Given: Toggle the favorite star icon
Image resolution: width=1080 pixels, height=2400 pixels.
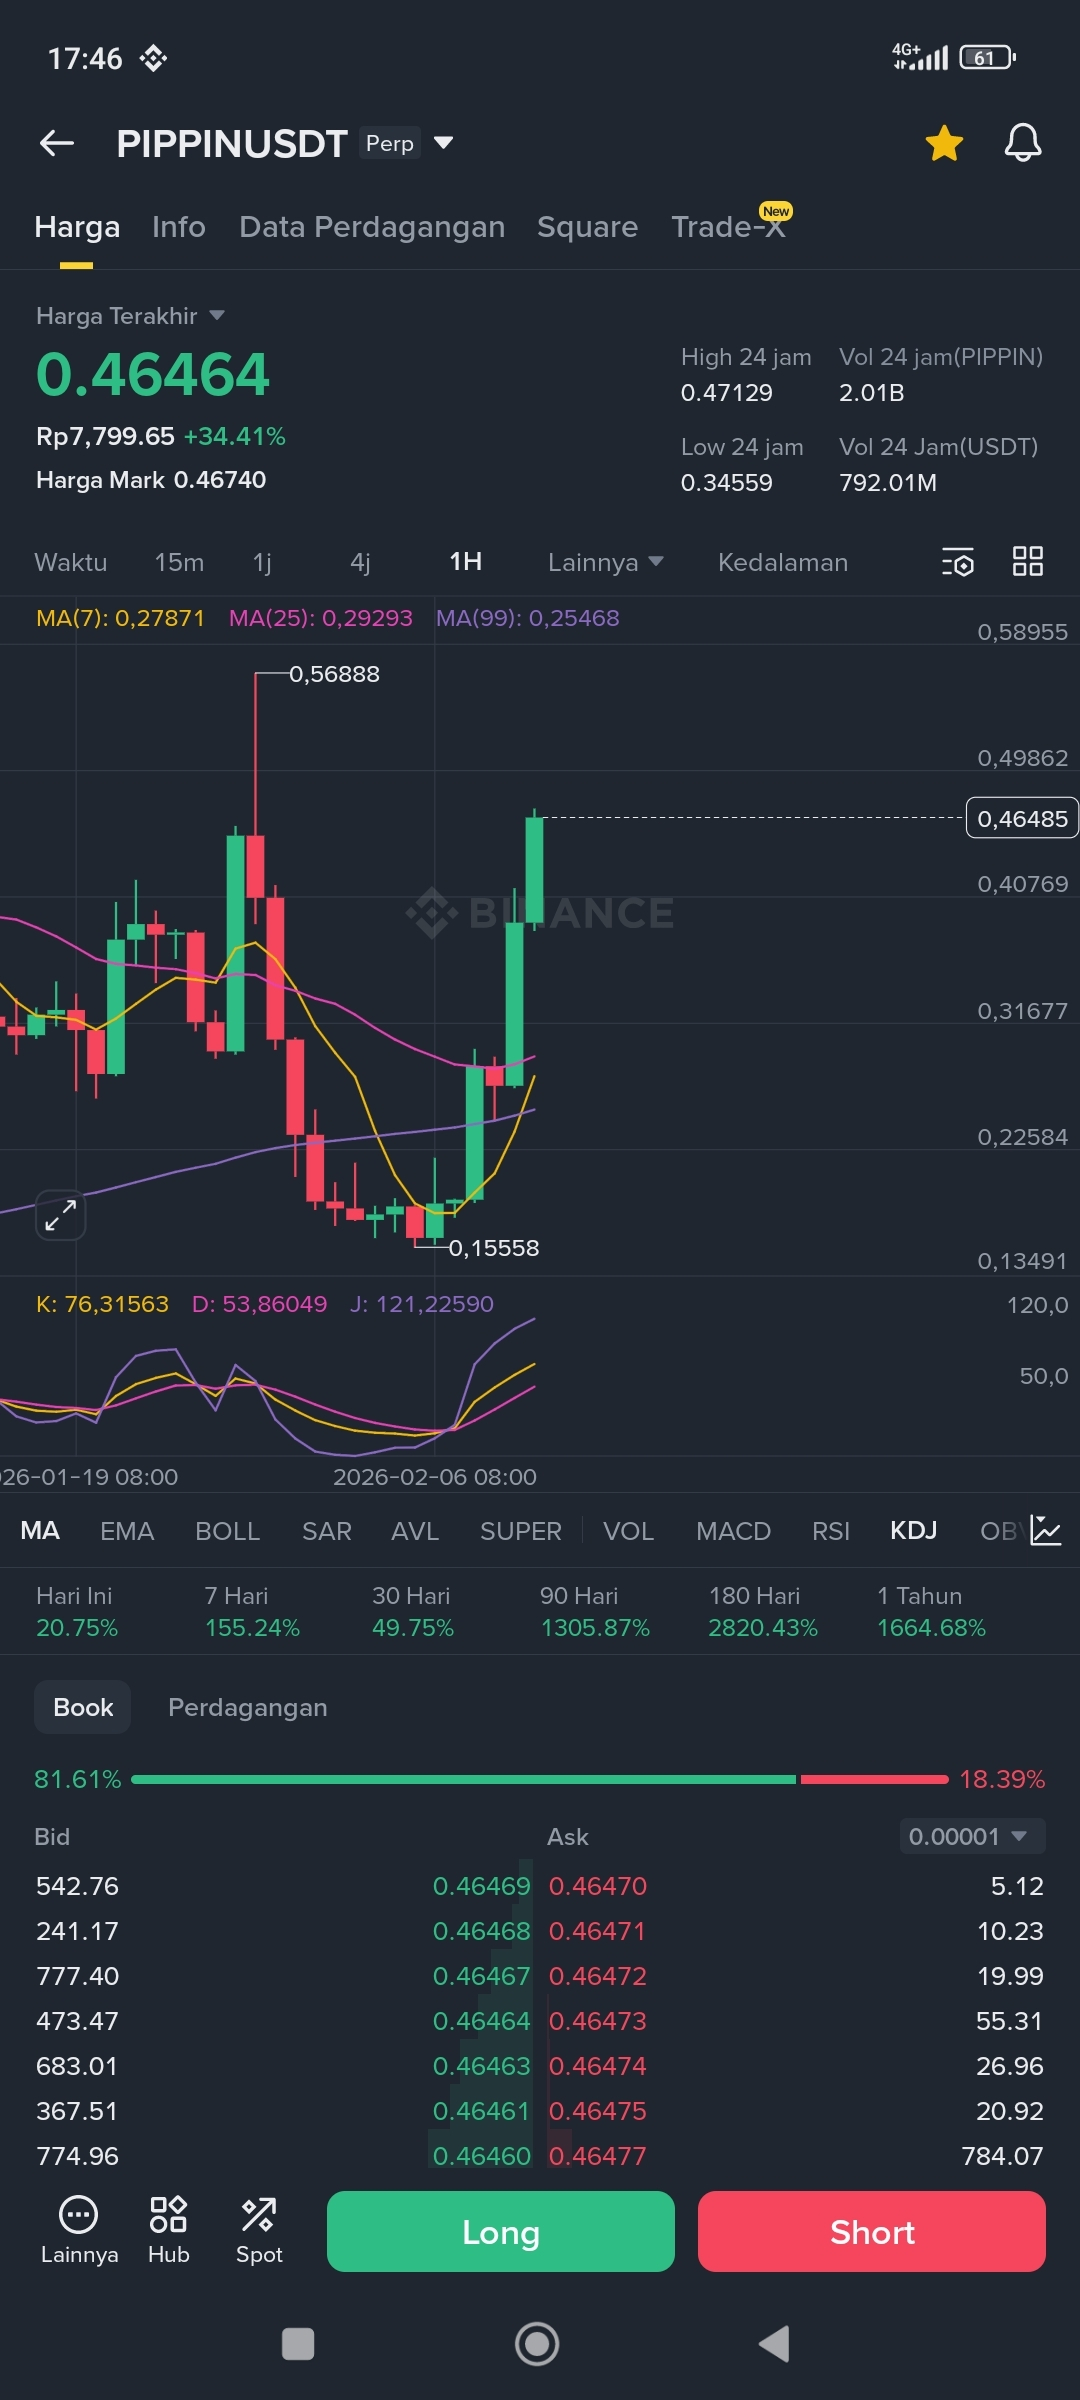Looking at the screenshot, I should pos(944,143).
